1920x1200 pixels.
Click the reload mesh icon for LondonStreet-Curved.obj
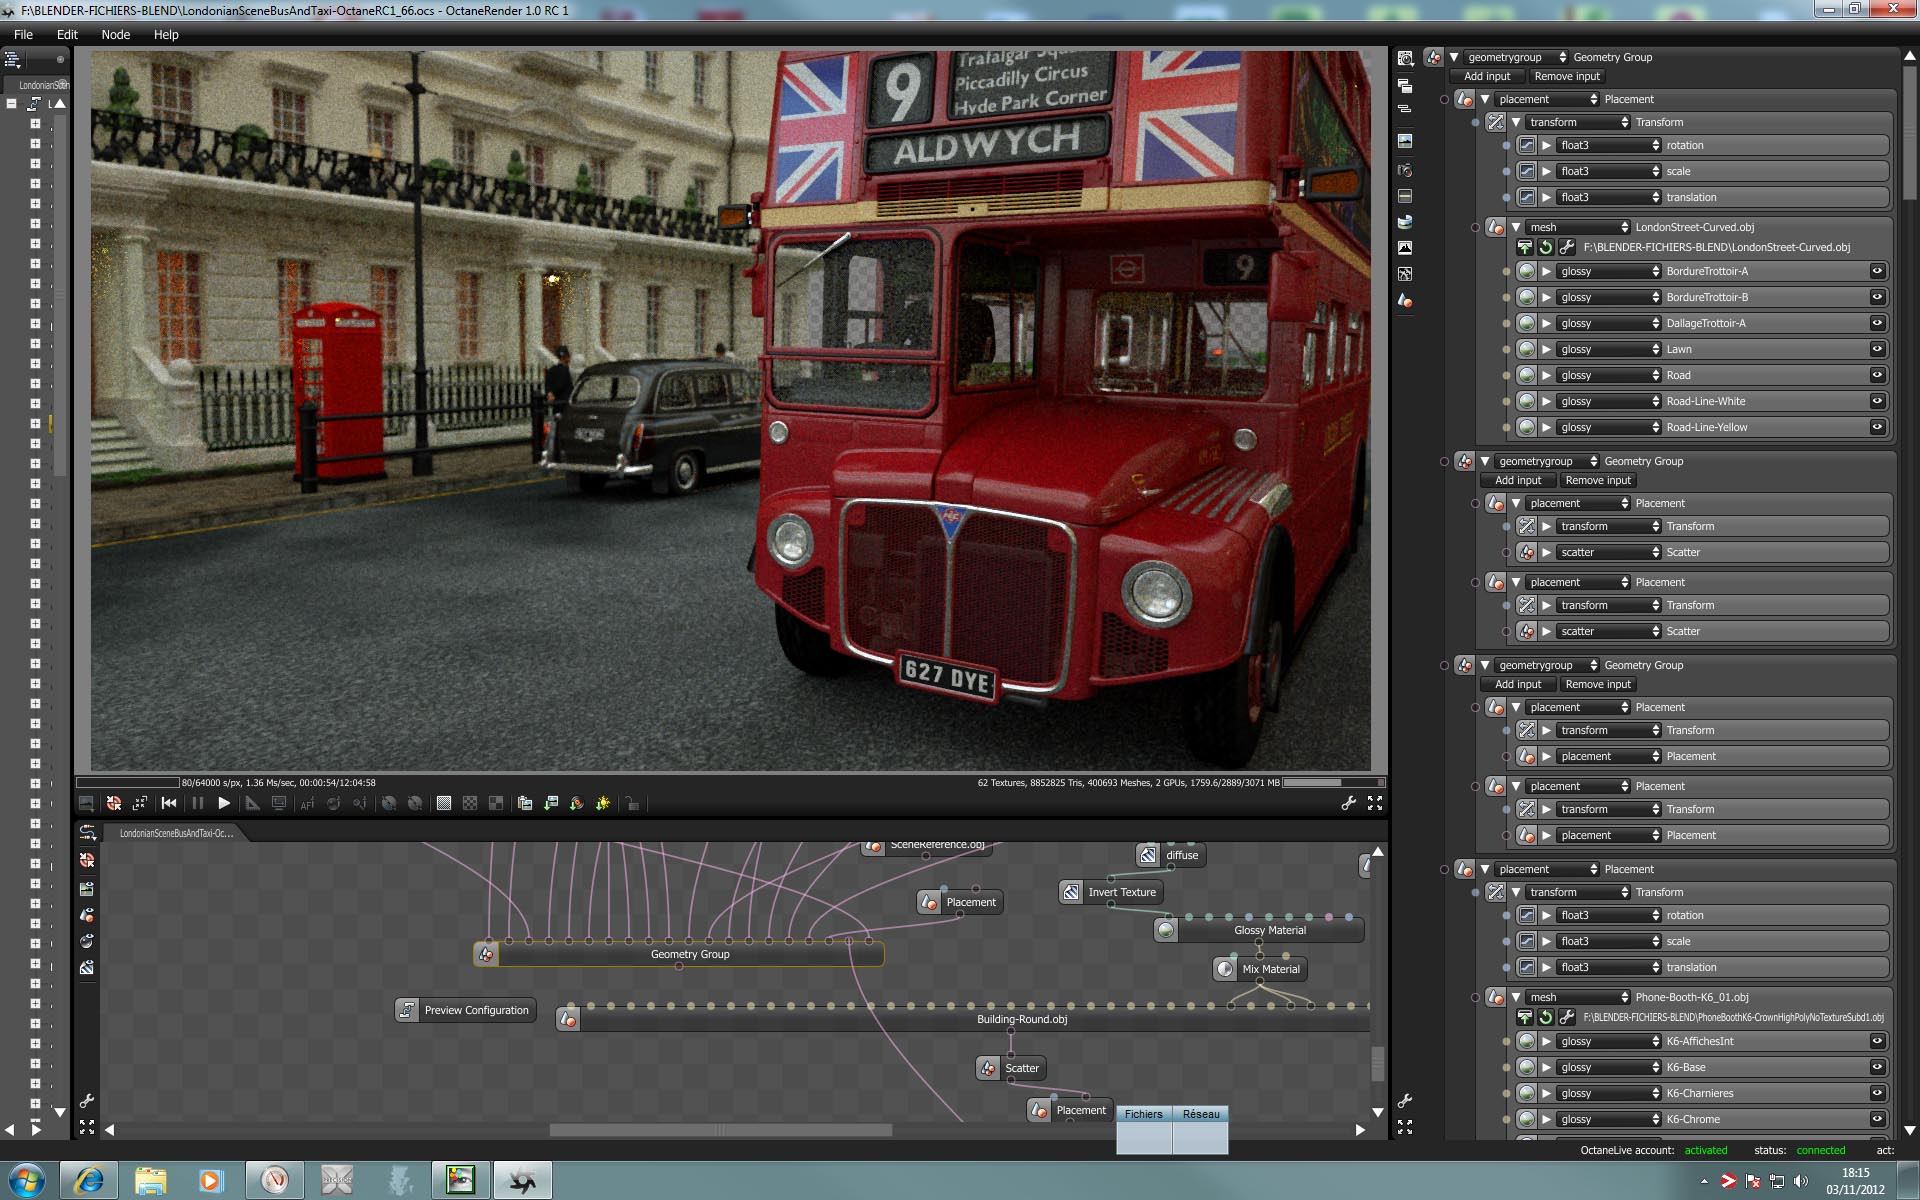(1546, 247)
